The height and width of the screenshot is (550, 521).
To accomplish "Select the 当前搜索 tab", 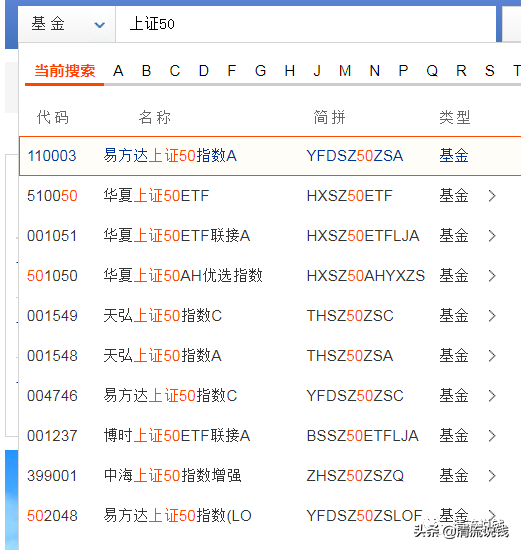I will 65,71.
